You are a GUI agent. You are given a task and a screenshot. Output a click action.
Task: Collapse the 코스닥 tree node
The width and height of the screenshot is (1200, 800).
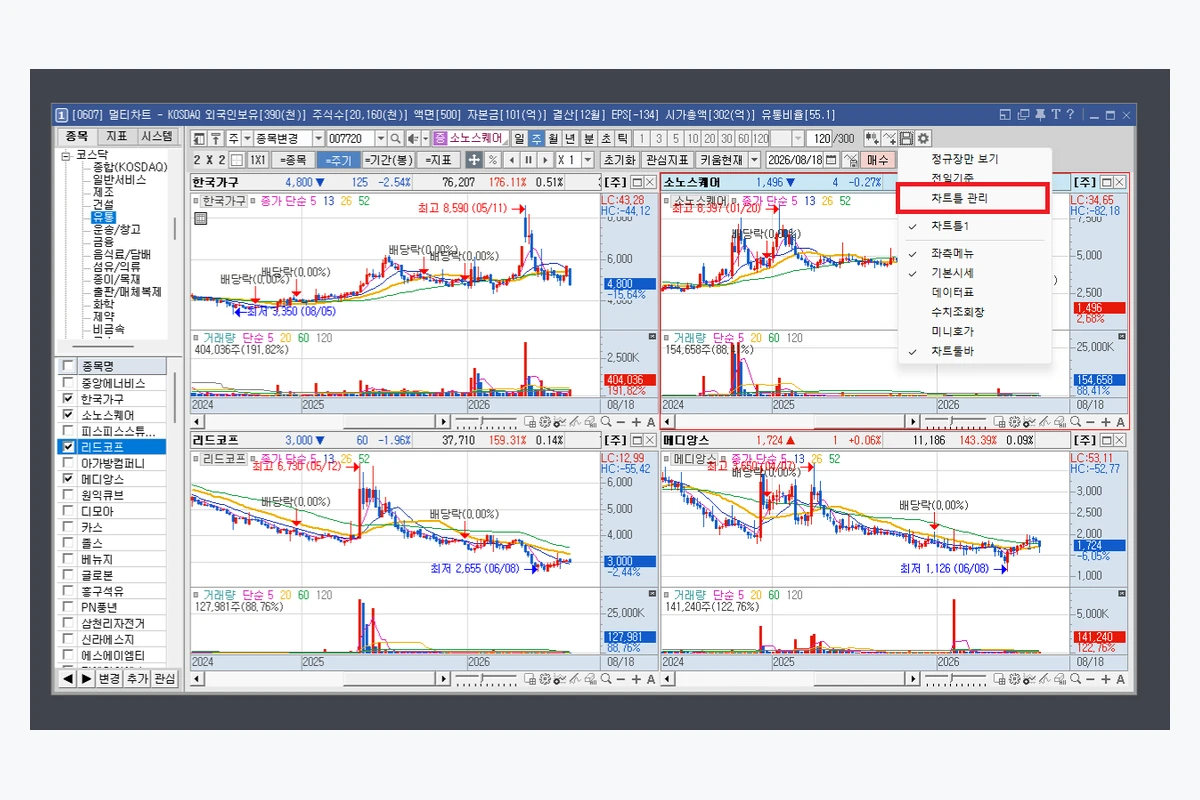click(x=66, y=155)
